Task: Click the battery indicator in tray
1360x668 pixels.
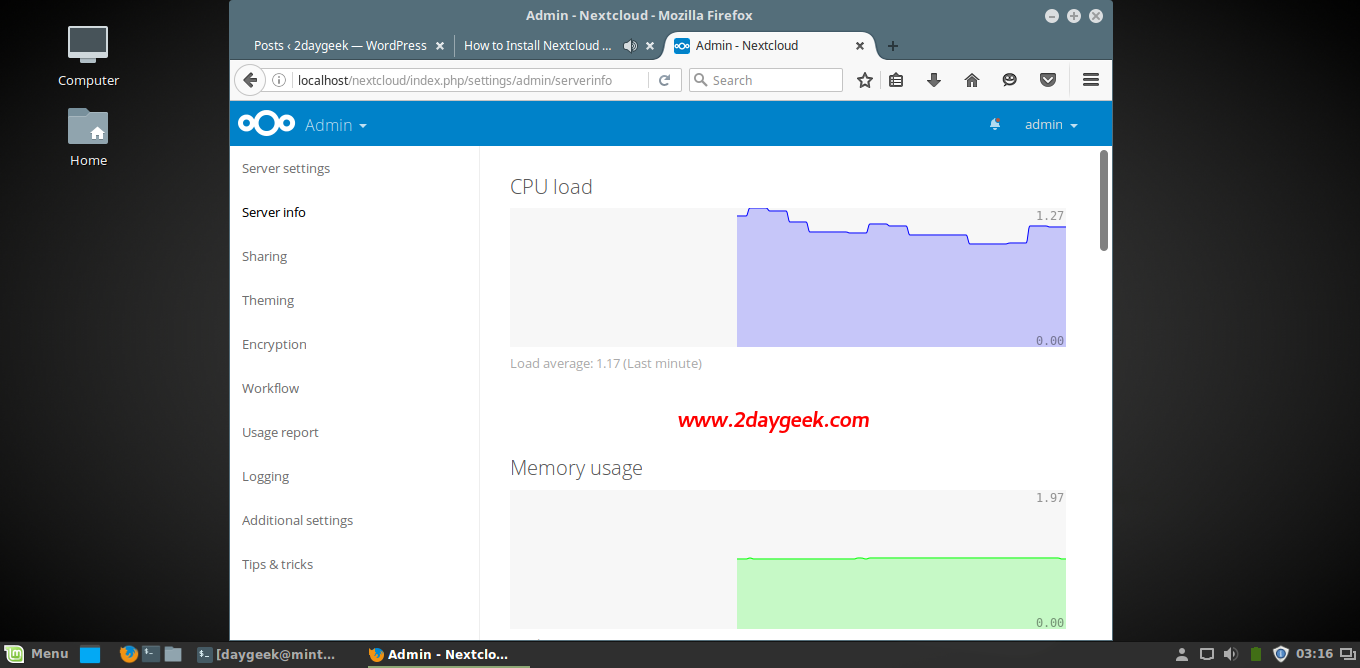Action: pyautogui.click(x=1256, y=654)
